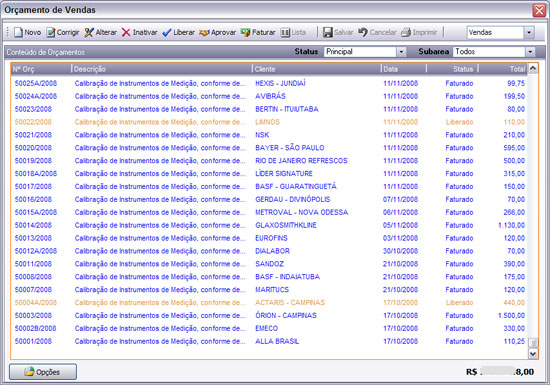Sort by Nº Orç column header

coord(41,69)
